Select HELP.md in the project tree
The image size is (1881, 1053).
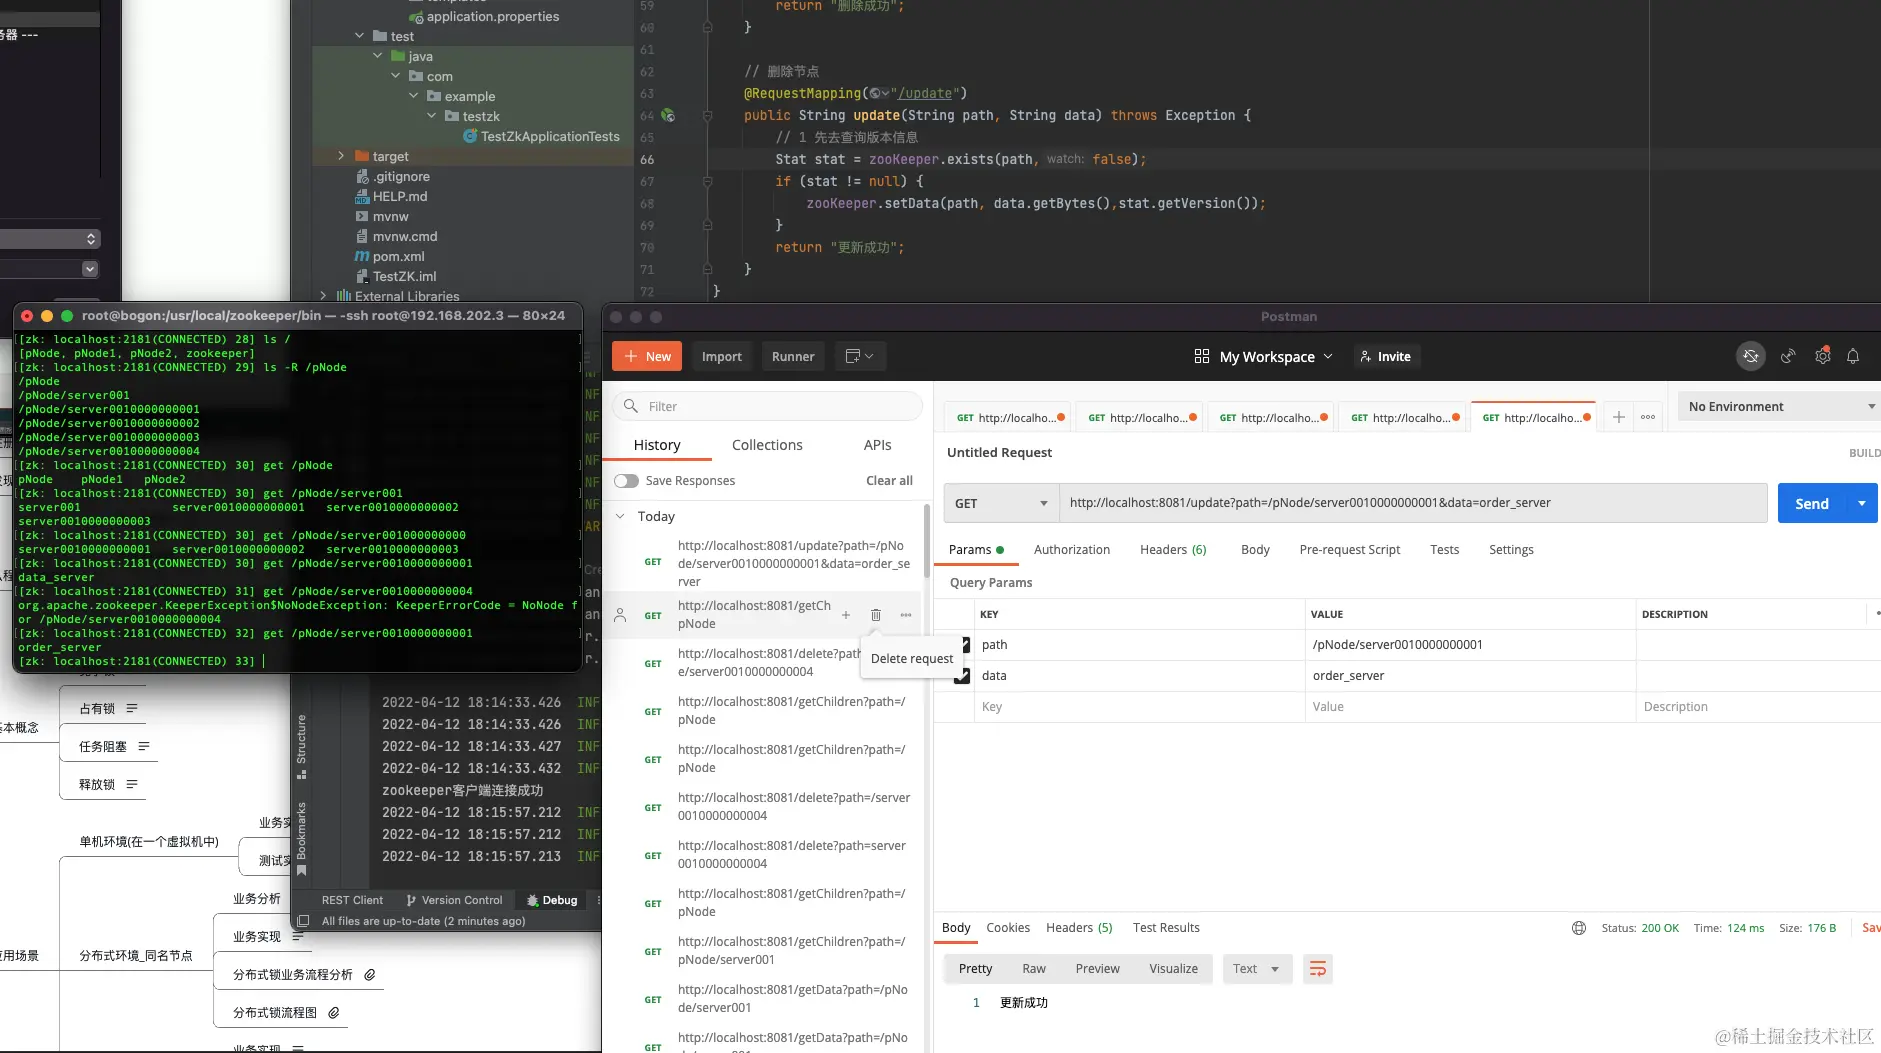pos(400,196)
